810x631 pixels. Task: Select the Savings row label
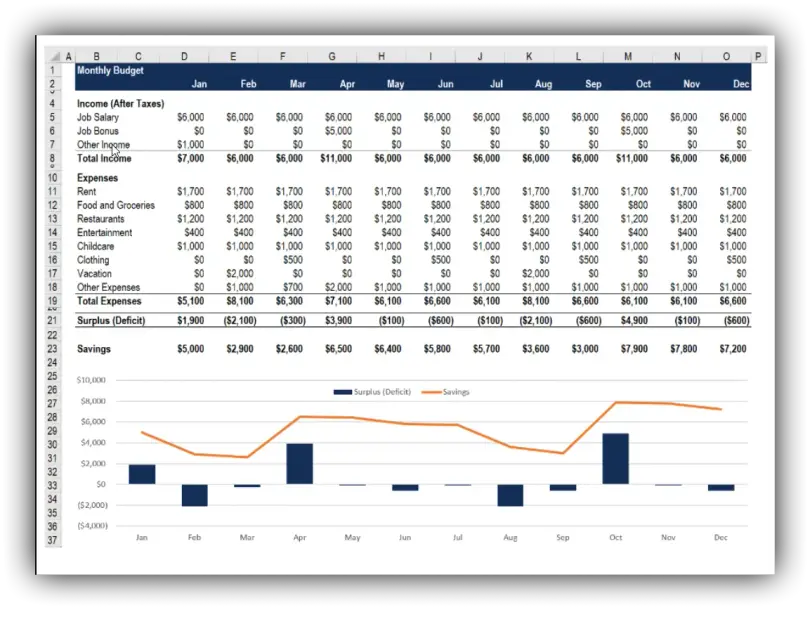93,348
